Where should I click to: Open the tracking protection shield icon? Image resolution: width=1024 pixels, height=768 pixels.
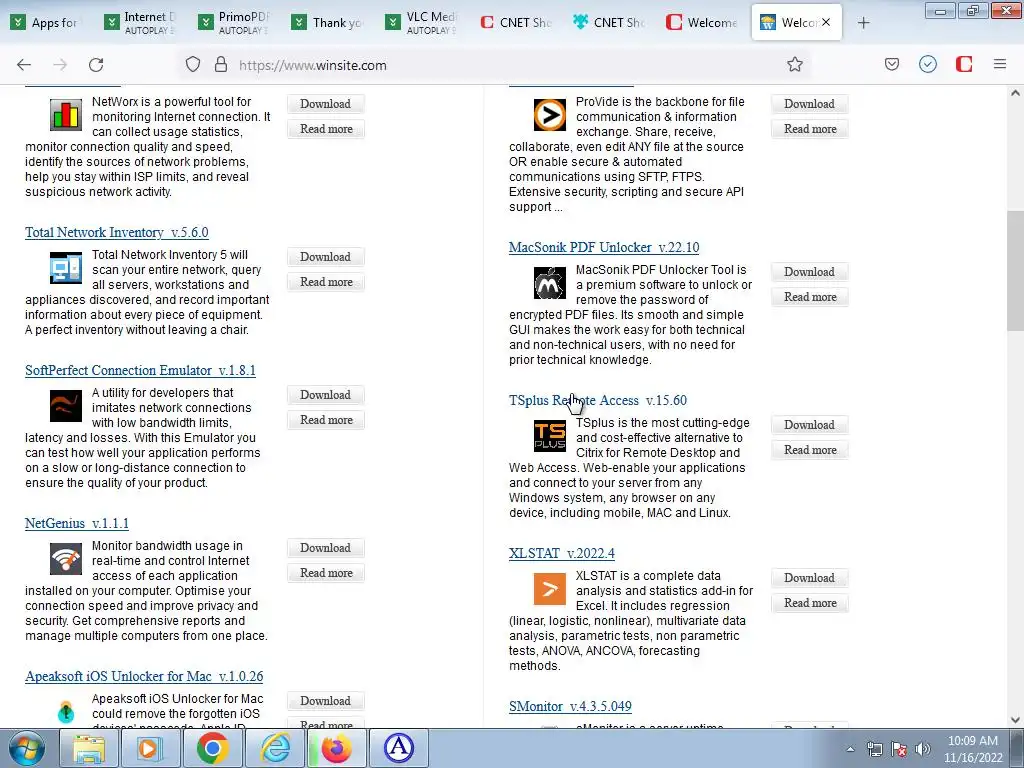click(x=193, y=64)
